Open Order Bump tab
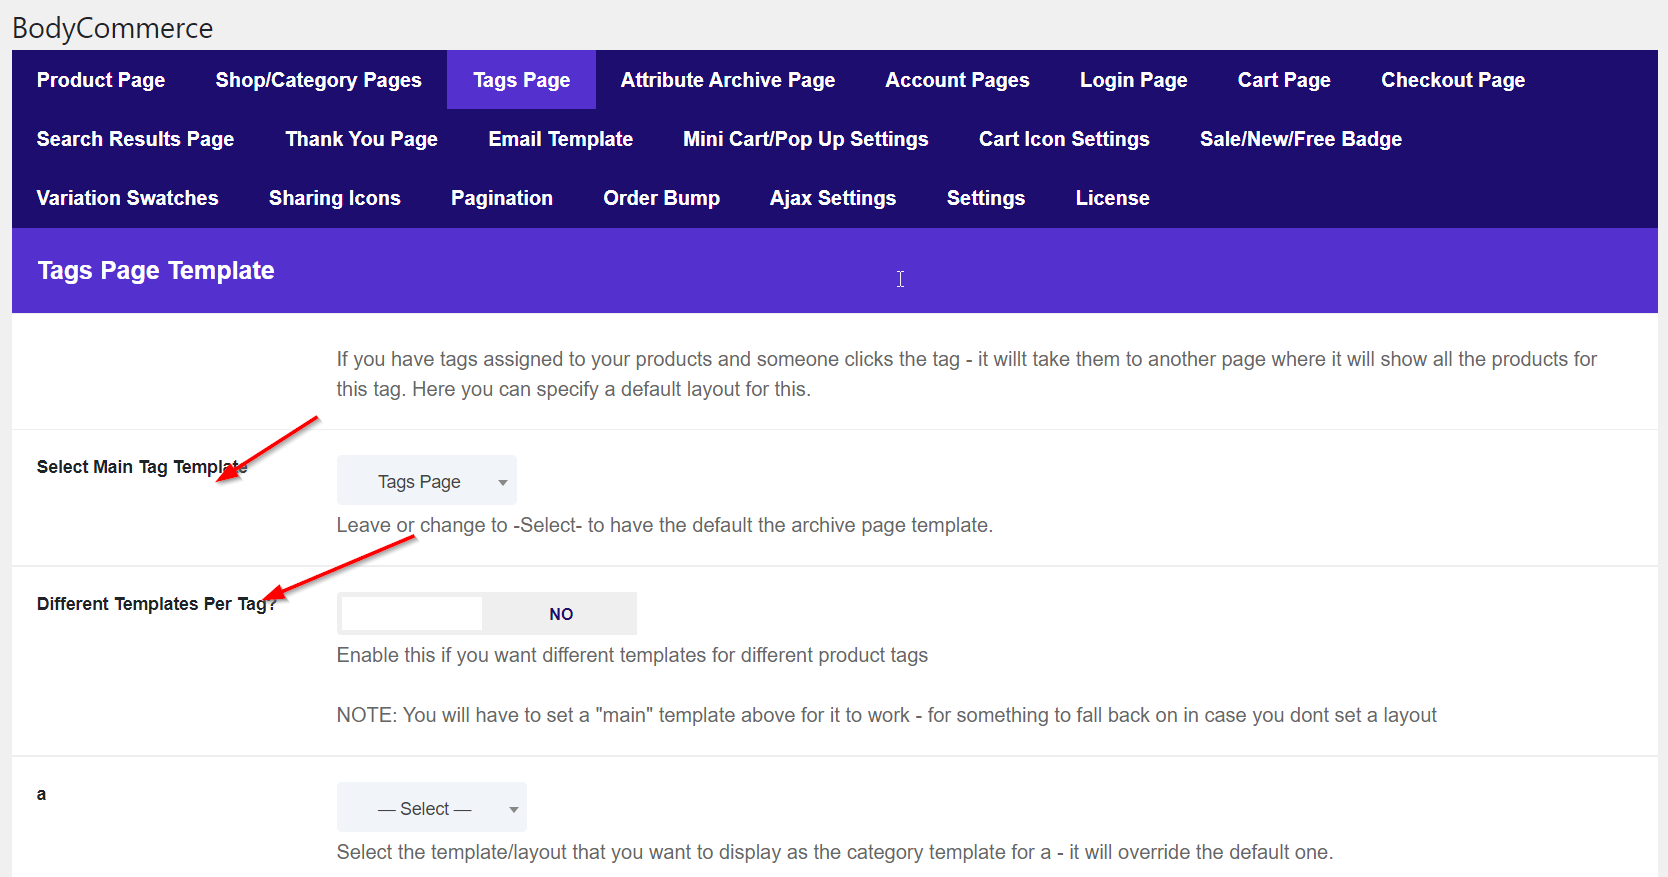The image size is (1668, 877). click(661, 198)
